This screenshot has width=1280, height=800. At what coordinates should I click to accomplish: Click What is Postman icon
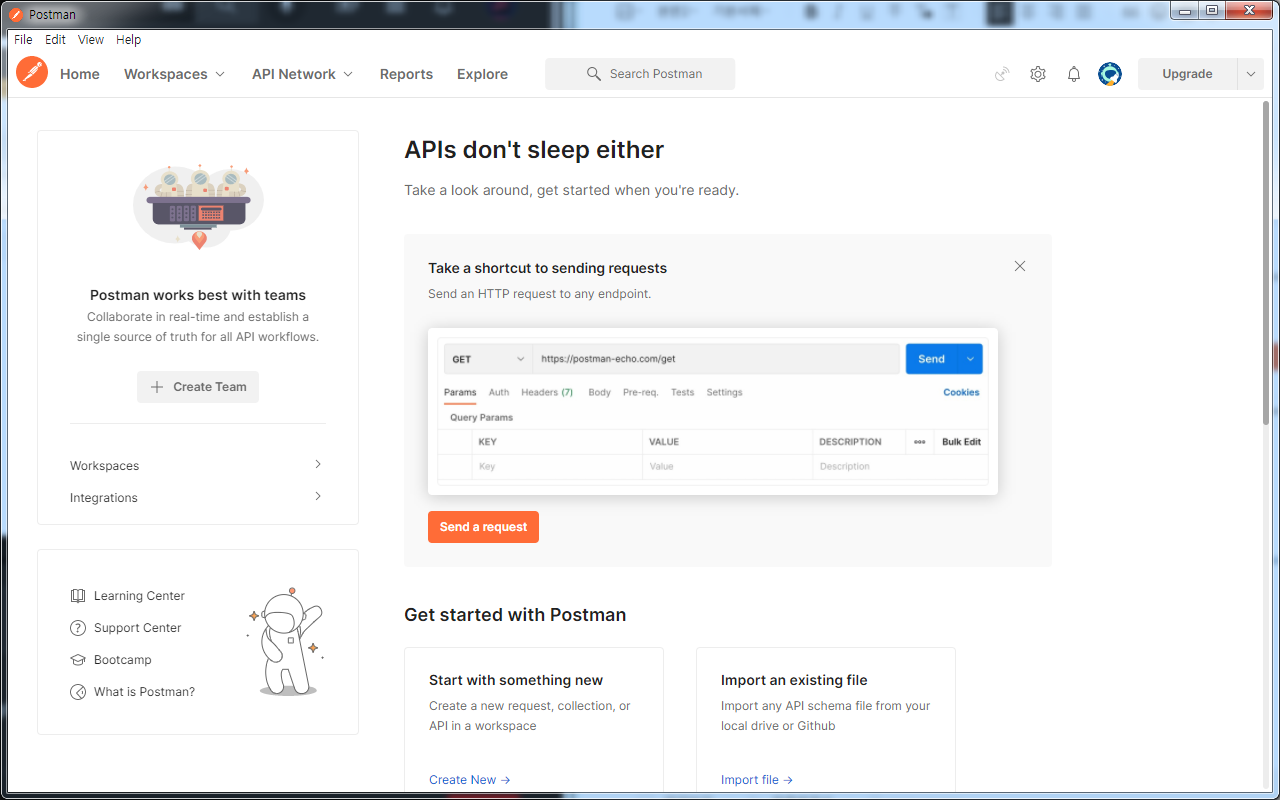78,692
